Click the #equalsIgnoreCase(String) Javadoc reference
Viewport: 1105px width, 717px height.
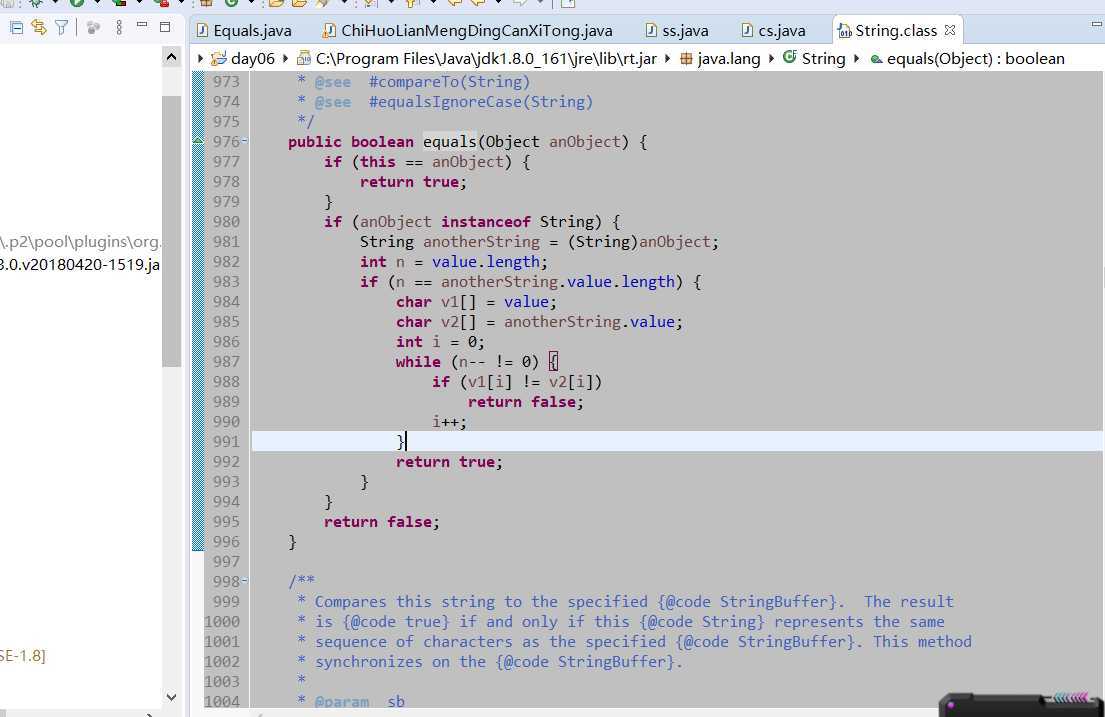tap(481, 102)
